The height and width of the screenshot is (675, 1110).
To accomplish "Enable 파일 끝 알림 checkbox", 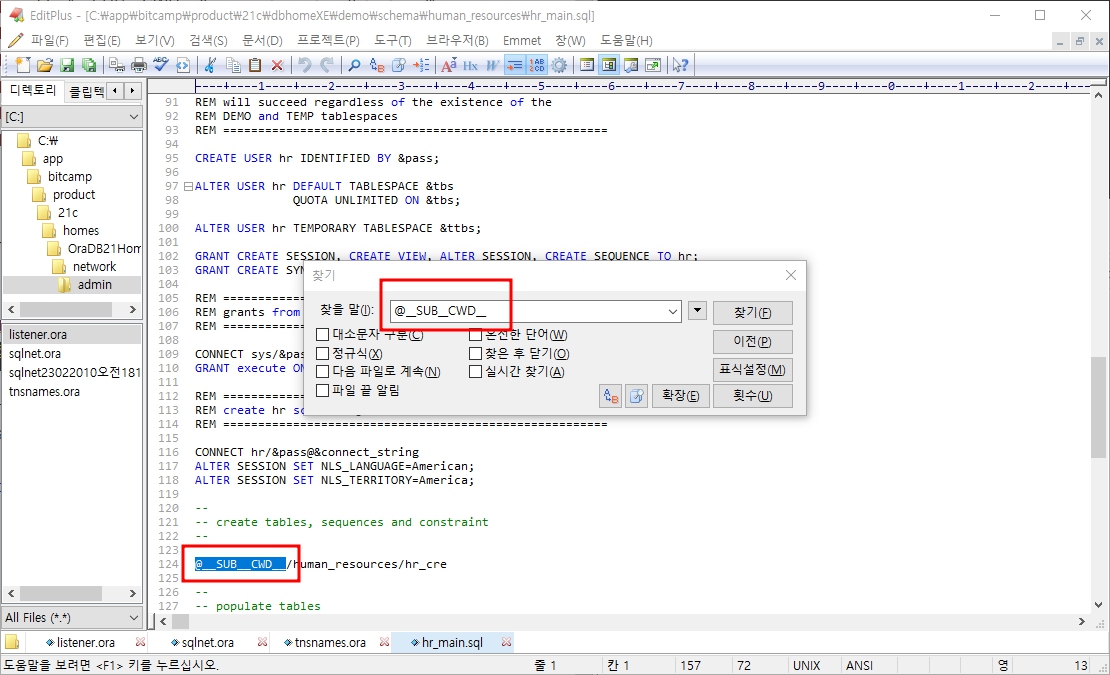I will pyautogui.click(x=322, y=390).
